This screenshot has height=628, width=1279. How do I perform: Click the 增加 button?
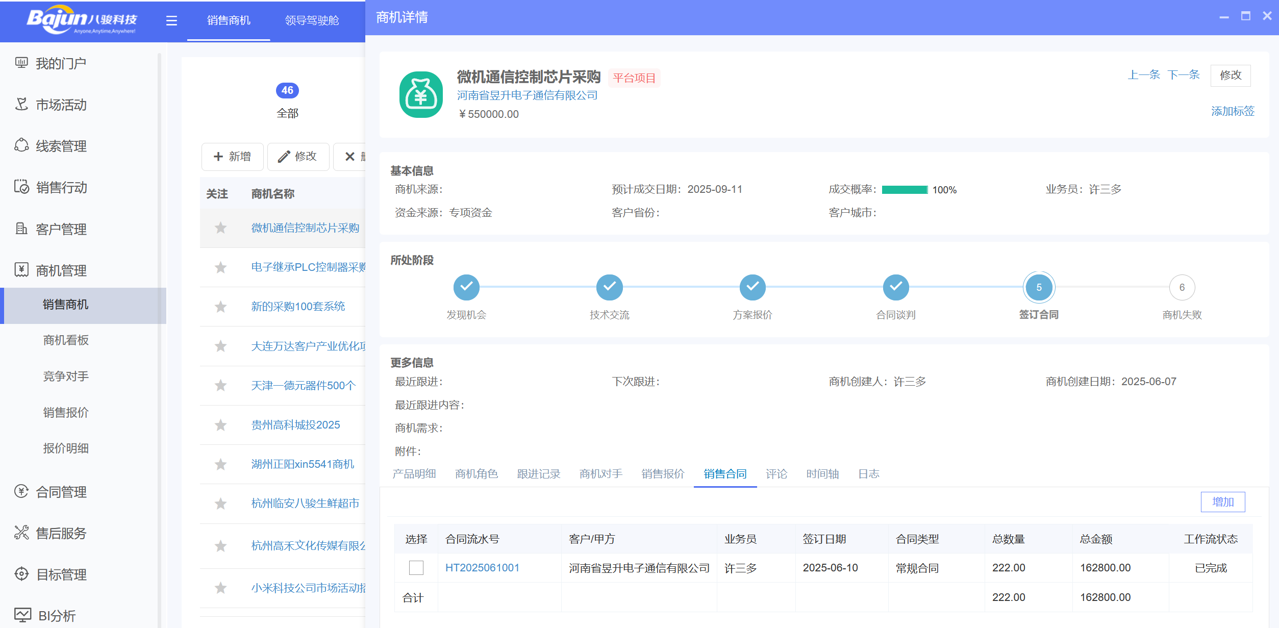[1222, 502]
